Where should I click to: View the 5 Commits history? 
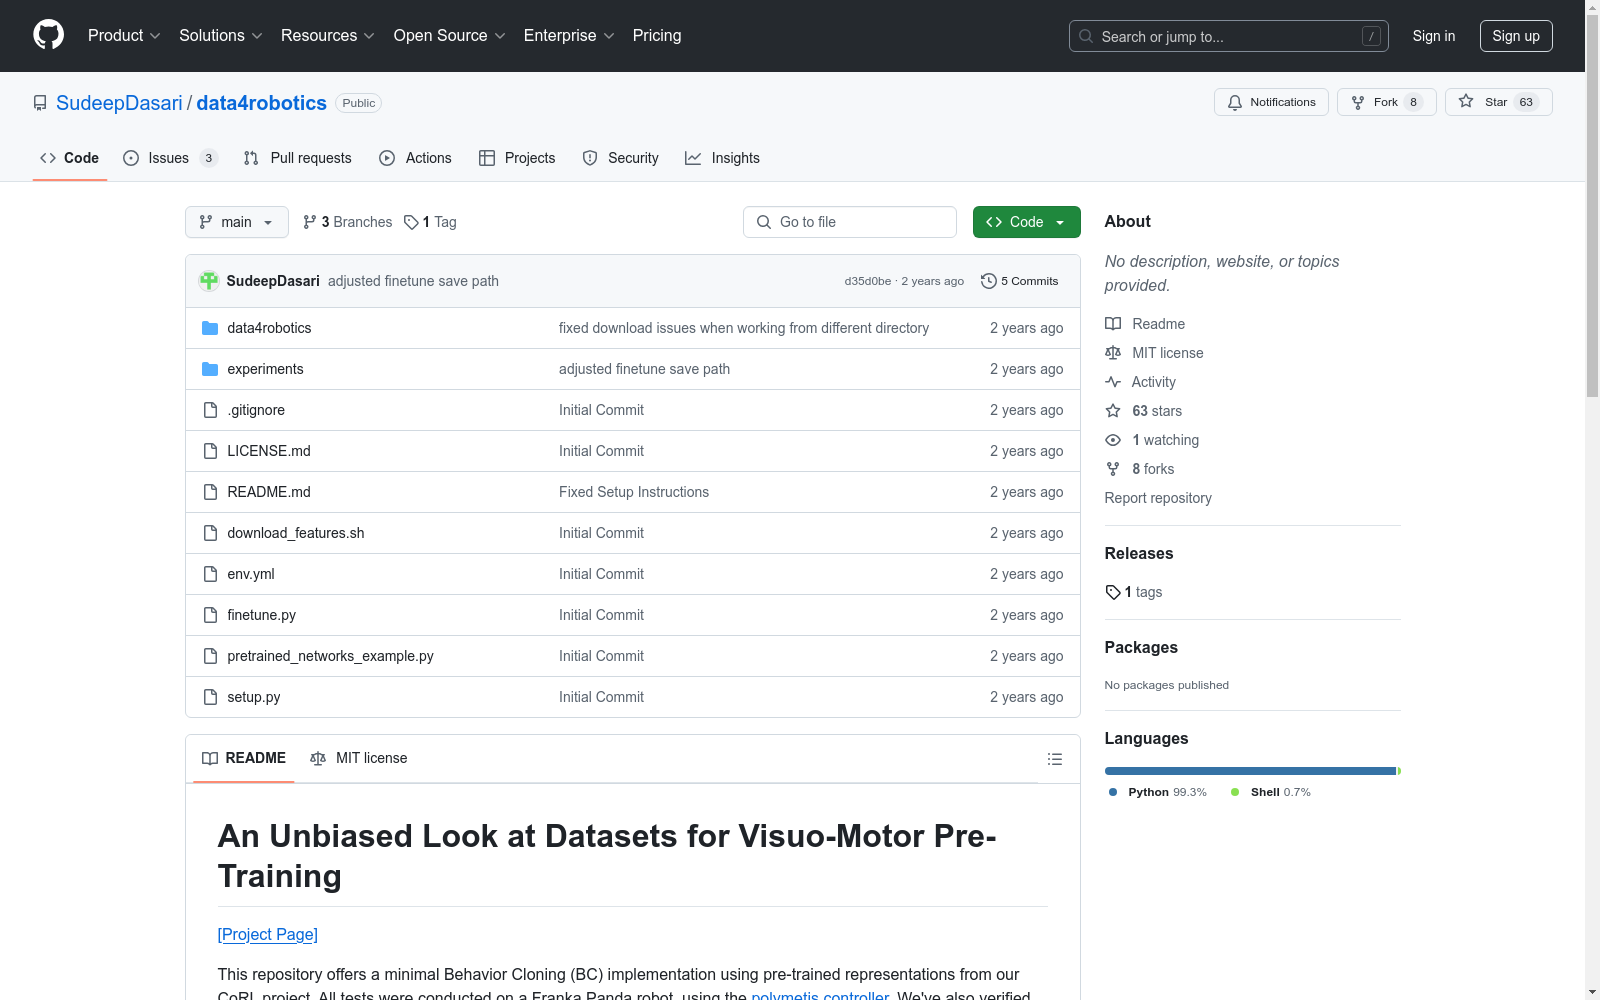1020,281
